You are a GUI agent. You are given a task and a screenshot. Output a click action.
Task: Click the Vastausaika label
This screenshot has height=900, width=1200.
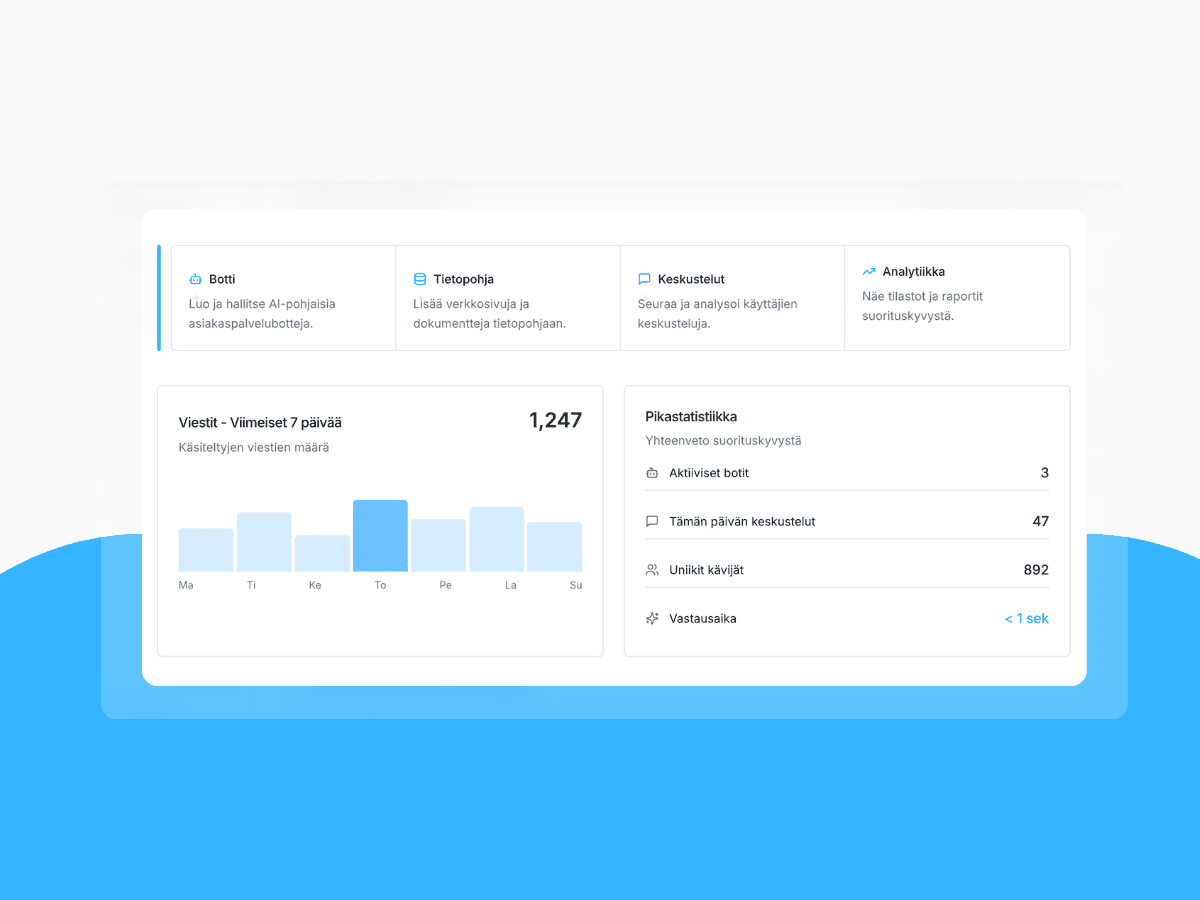click(x=703, y=619)
